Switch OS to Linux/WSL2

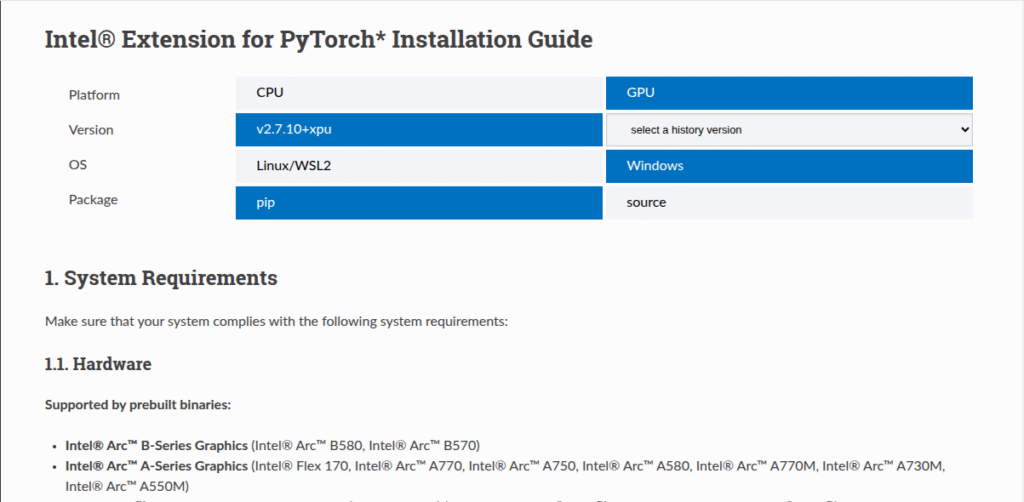coord(419,166)
